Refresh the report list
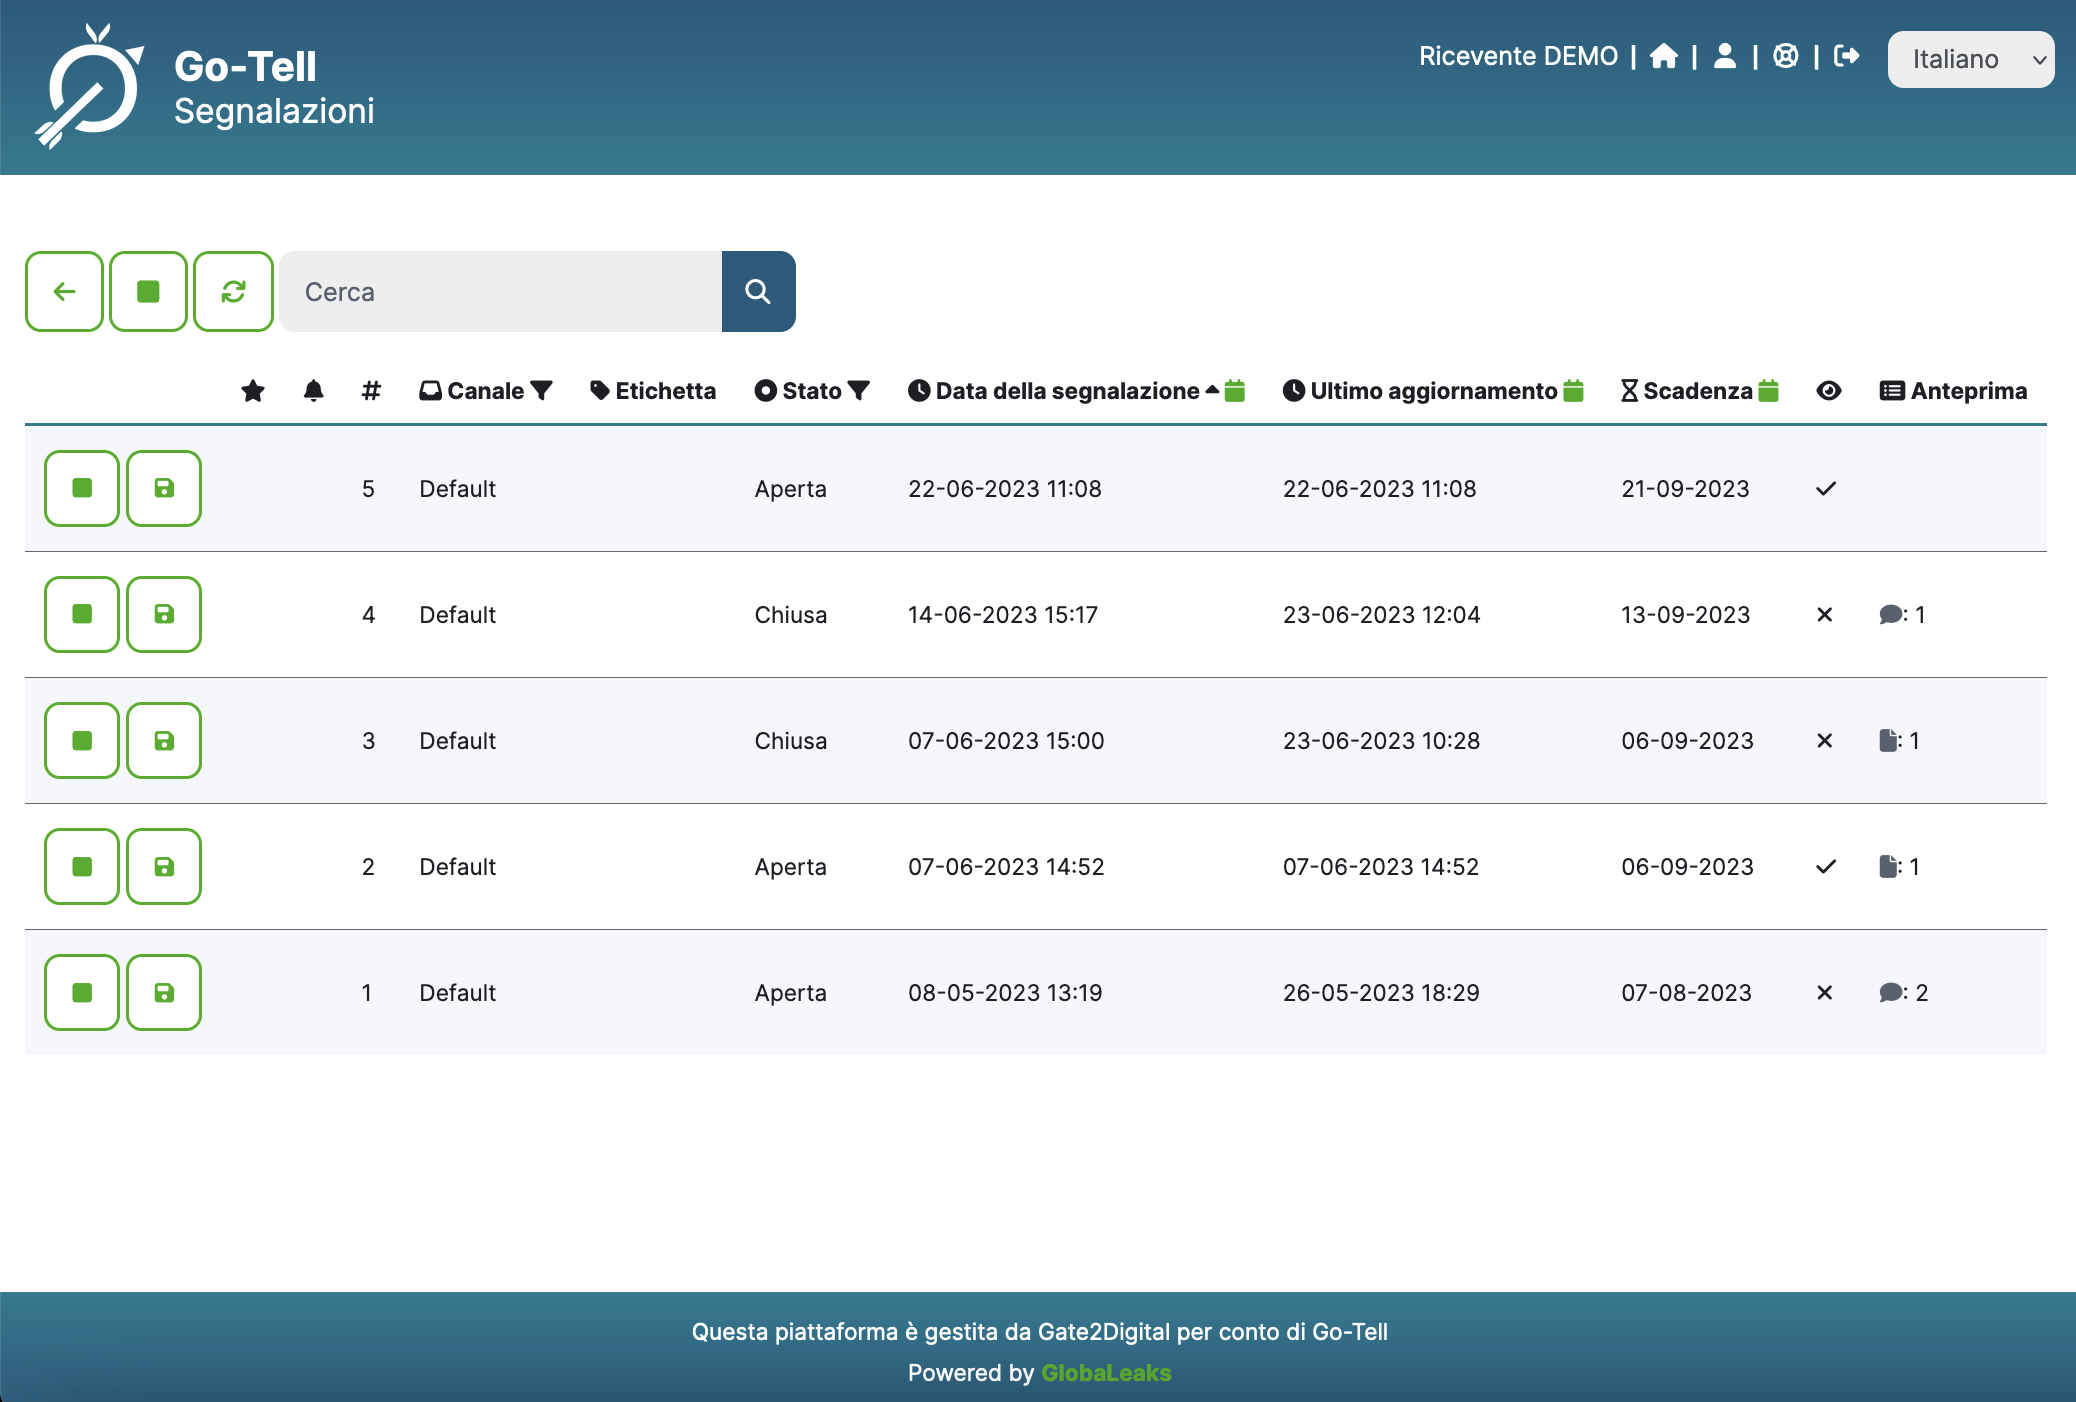 pos(233,291)
